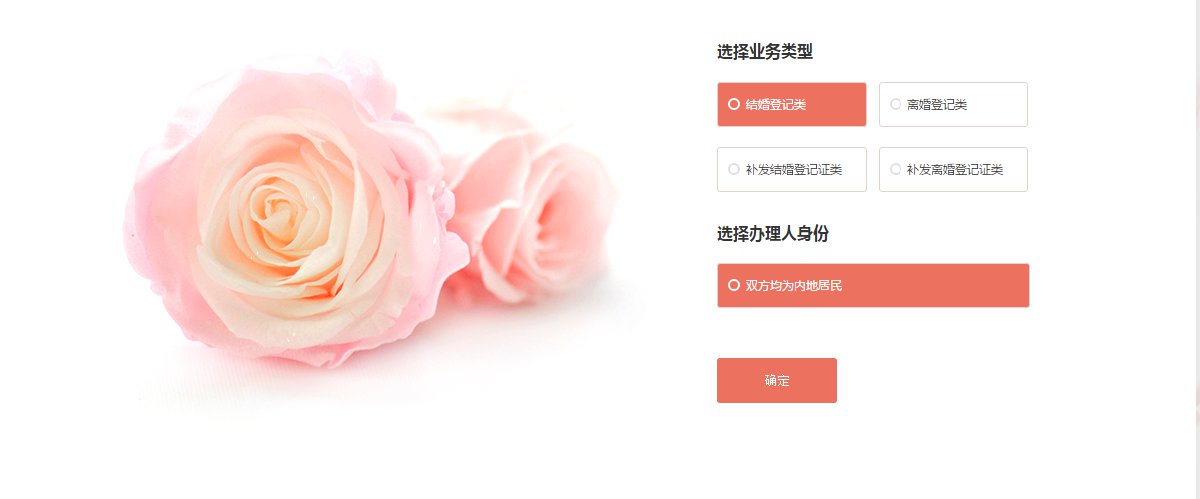Select the 补发离婚登记证类 radio circle
Screen dimensions: 1200x499
coord(896,169)
